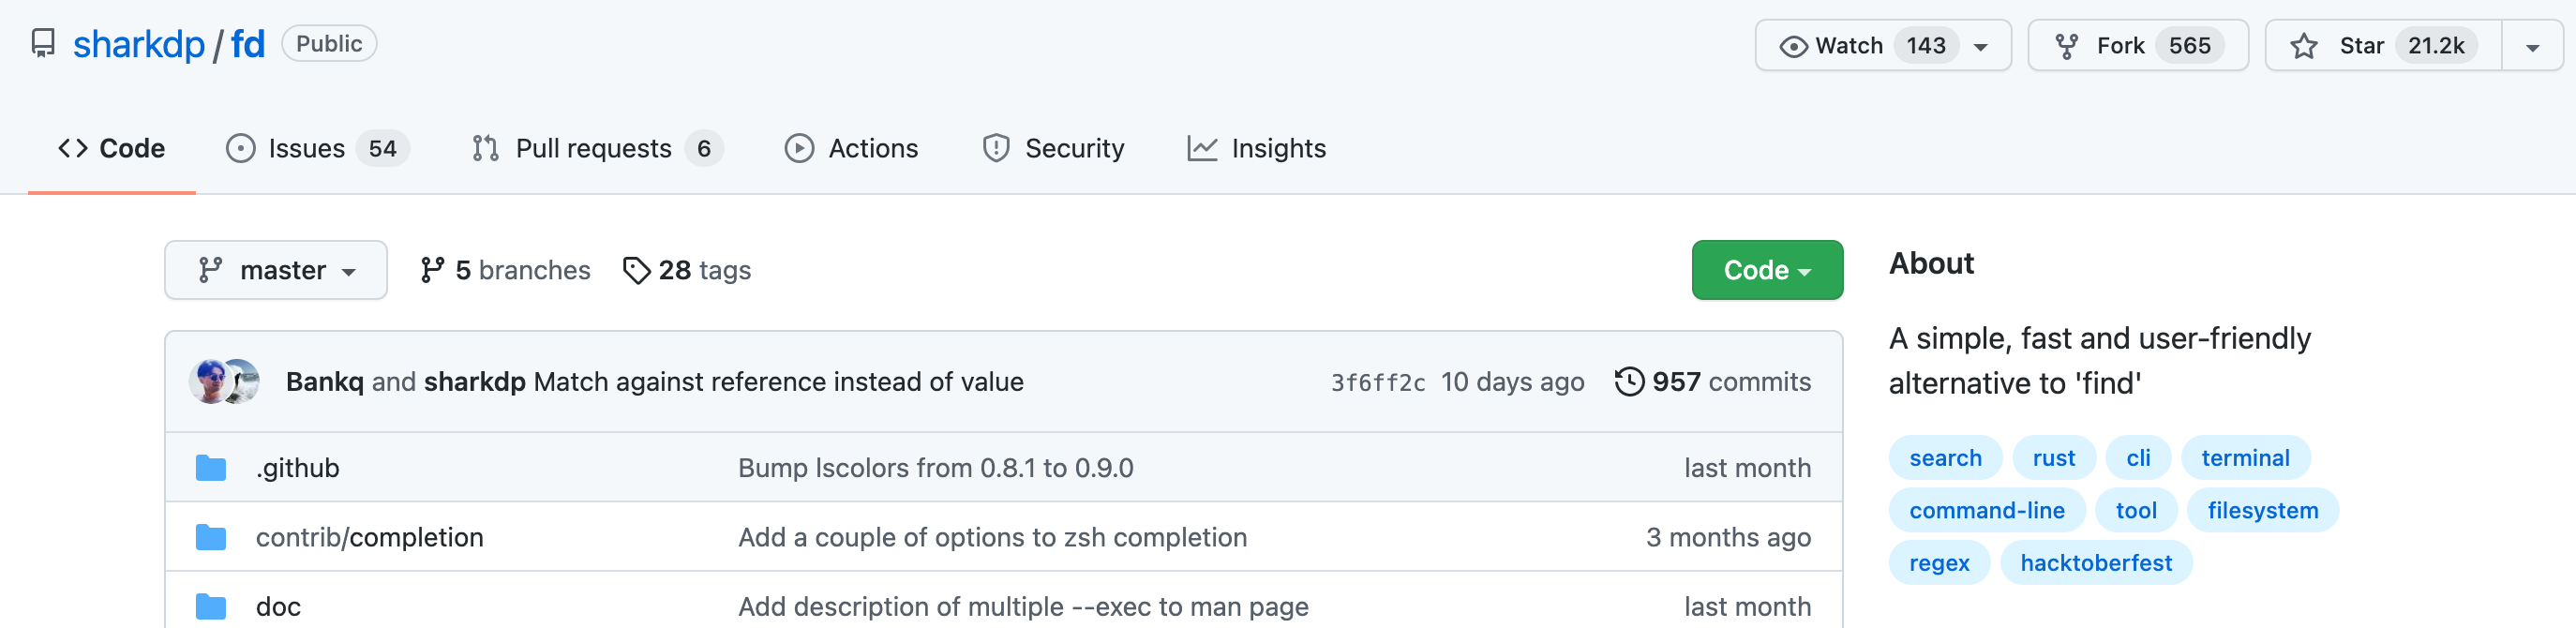Open commit hash 3f6ff2c
The image size is (2576, 628).
click(x=1378, y=383)
